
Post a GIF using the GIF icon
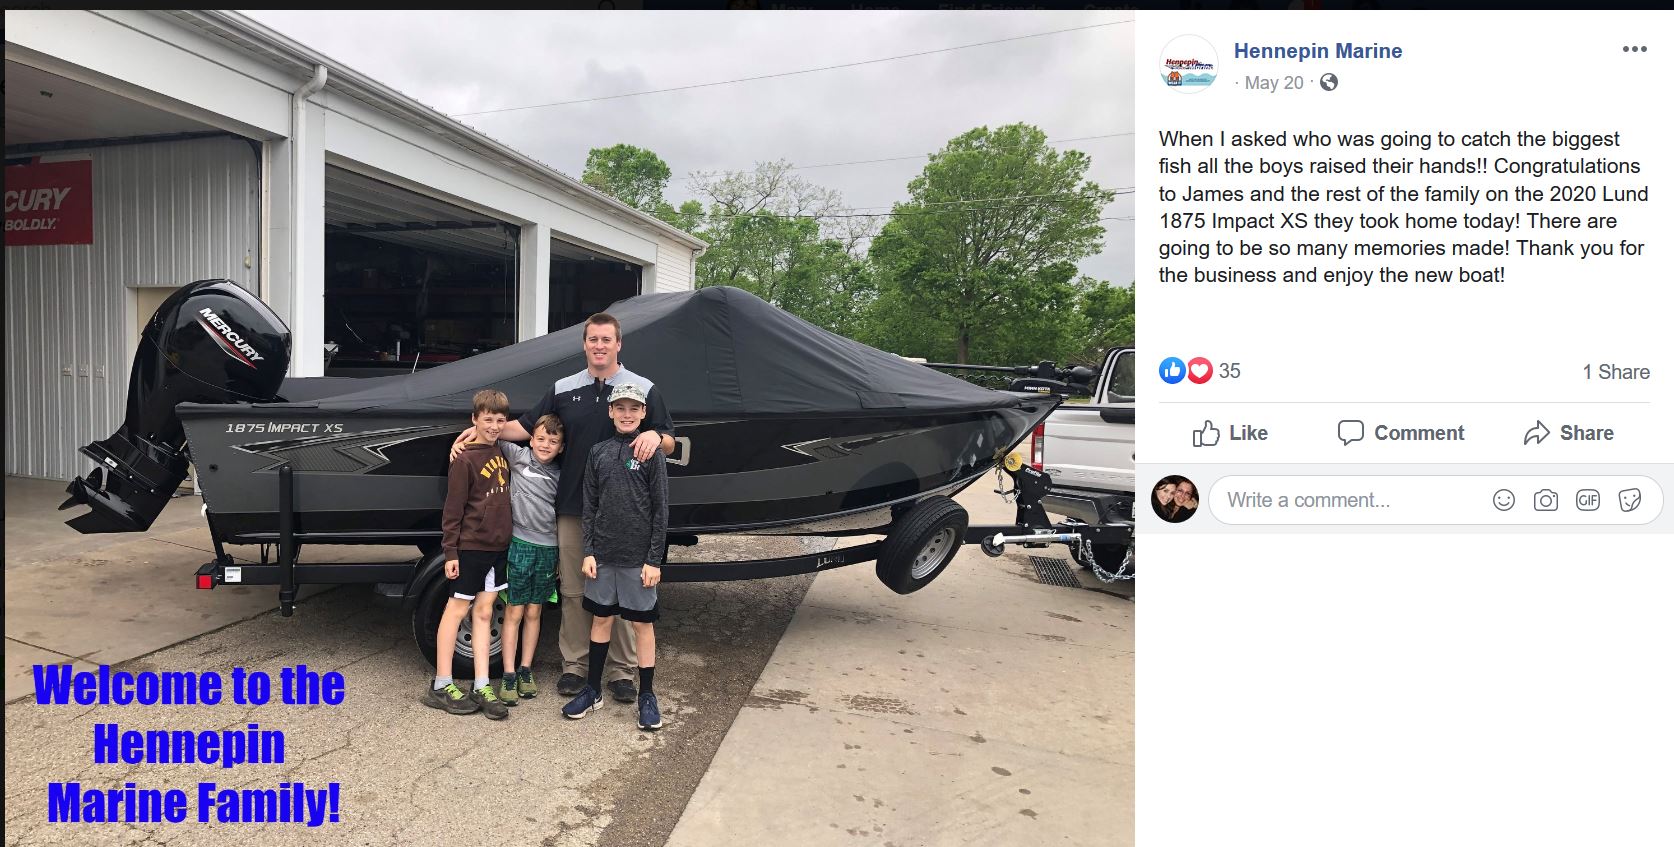click(x=1588, y=500)
